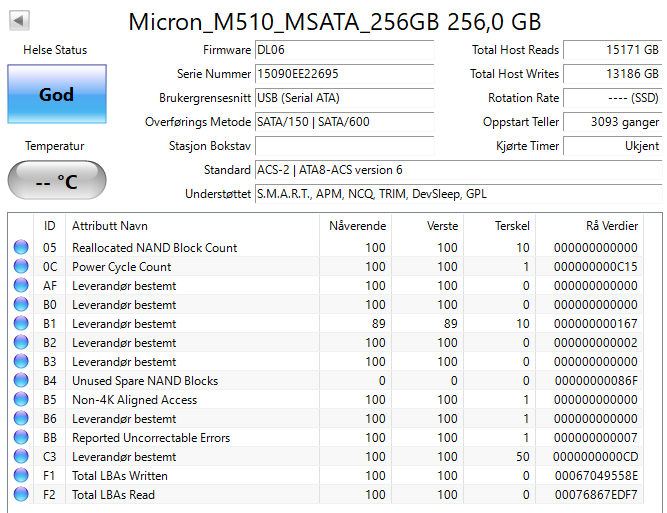Click the status orb for Reported Uncorrectable Errors
Image resolution: width=667 pixels, height=513 pixels.
tap(21, 438)
